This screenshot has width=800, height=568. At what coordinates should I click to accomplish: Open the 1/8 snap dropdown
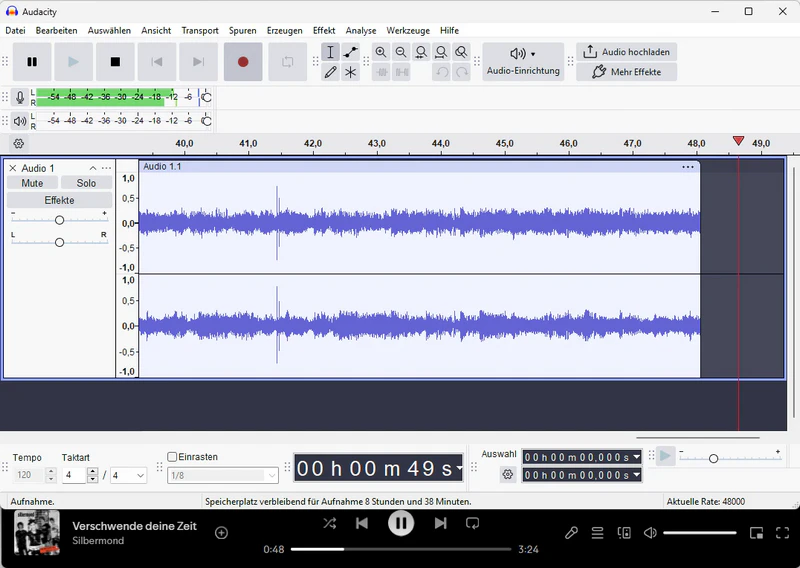point(223,475)
